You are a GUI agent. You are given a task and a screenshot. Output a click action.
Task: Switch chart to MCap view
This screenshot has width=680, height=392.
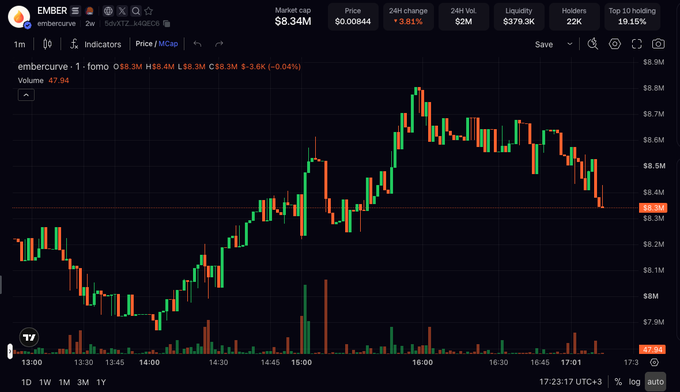(x=168, y=44)
